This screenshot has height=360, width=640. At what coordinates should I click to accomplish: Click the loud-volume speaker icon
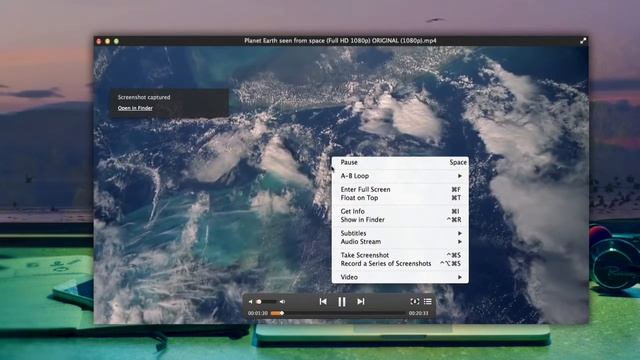click(282, 302)
